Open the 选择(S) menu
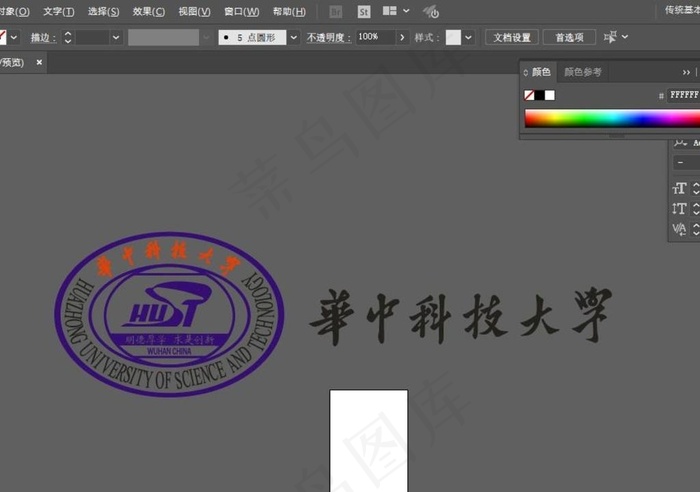 point(103,12)
